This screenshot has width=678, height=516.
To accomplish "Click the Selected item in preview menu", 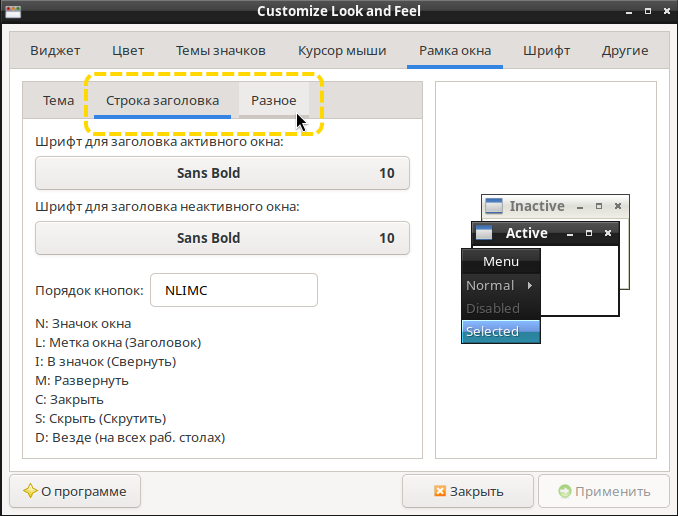I will coord(500,331).
